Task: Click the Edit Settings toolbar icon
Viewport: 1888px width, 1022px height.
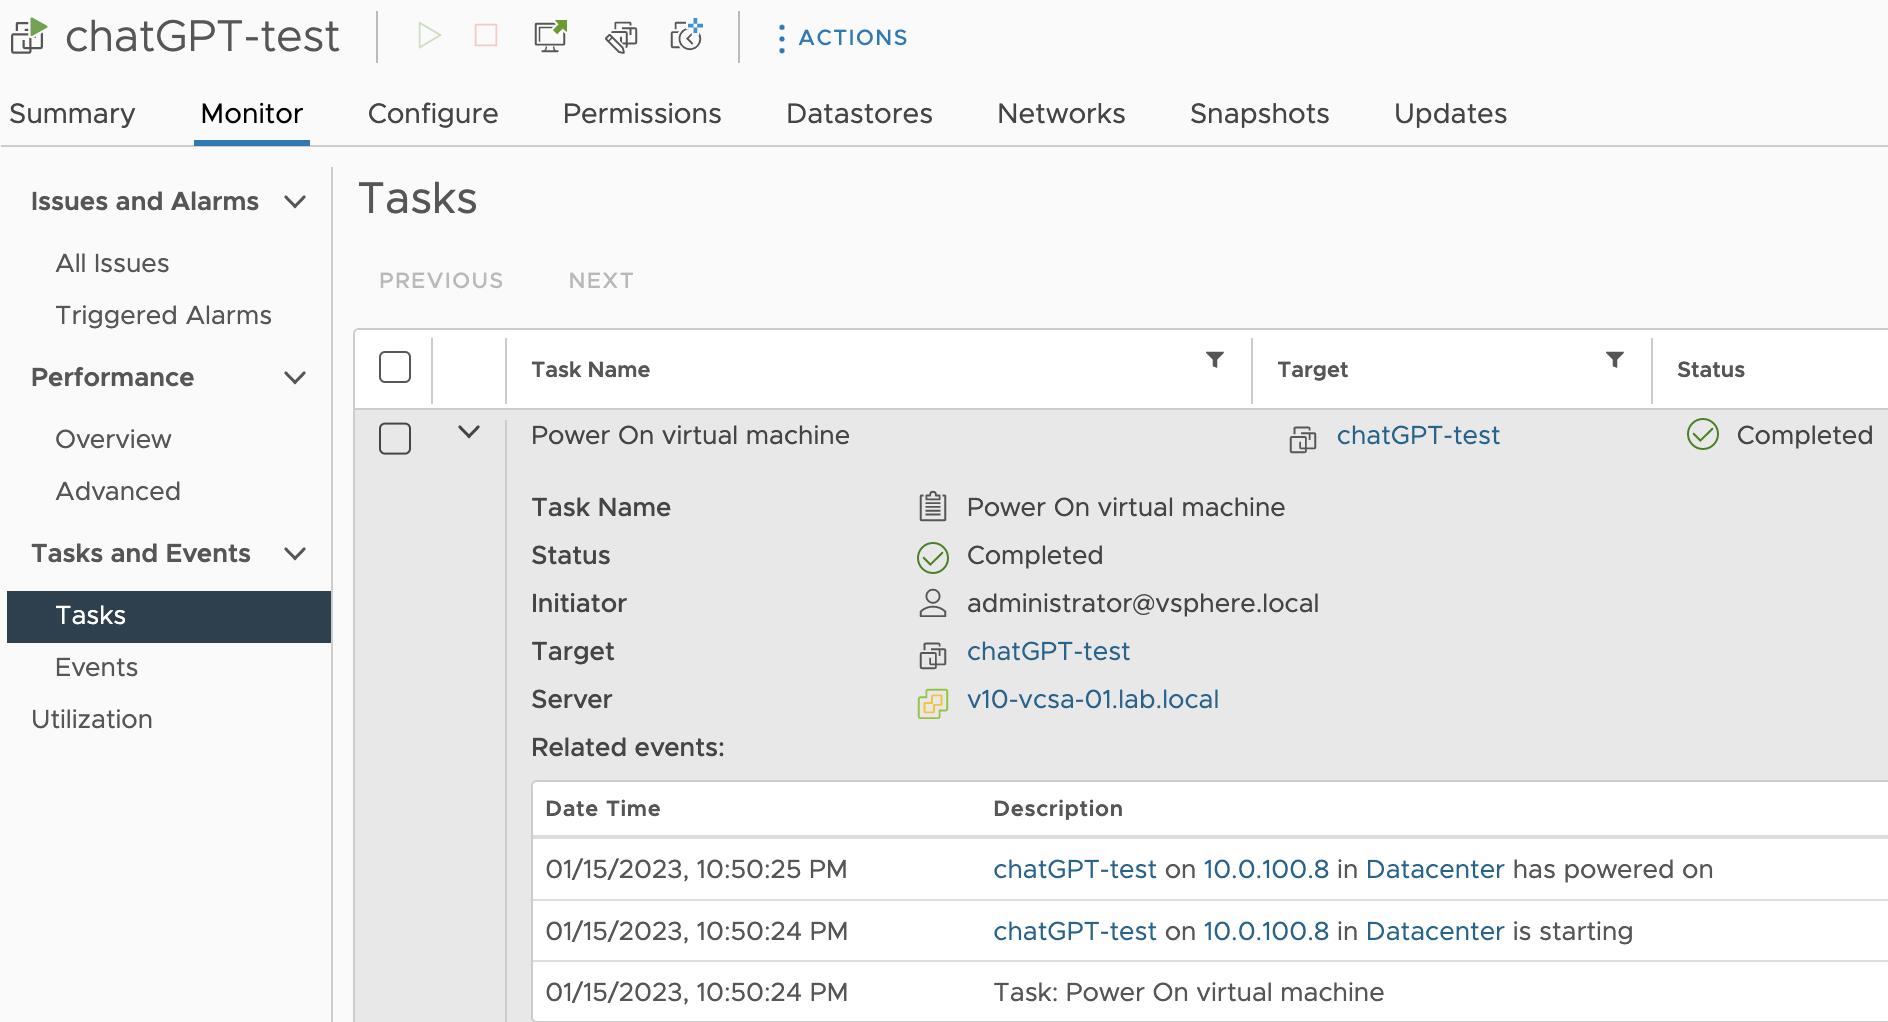Action: point(621,37)
